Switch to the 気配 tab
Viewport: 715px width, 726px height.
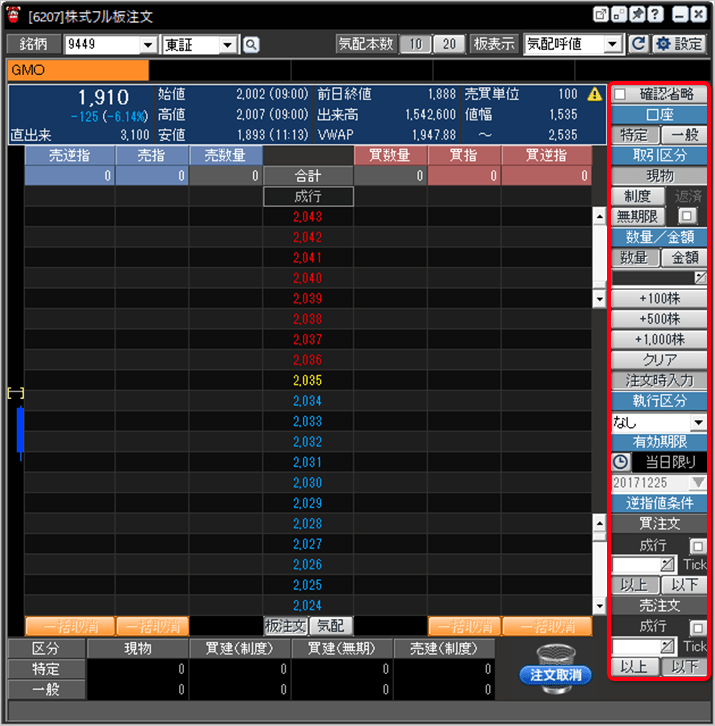click(329, 626)
